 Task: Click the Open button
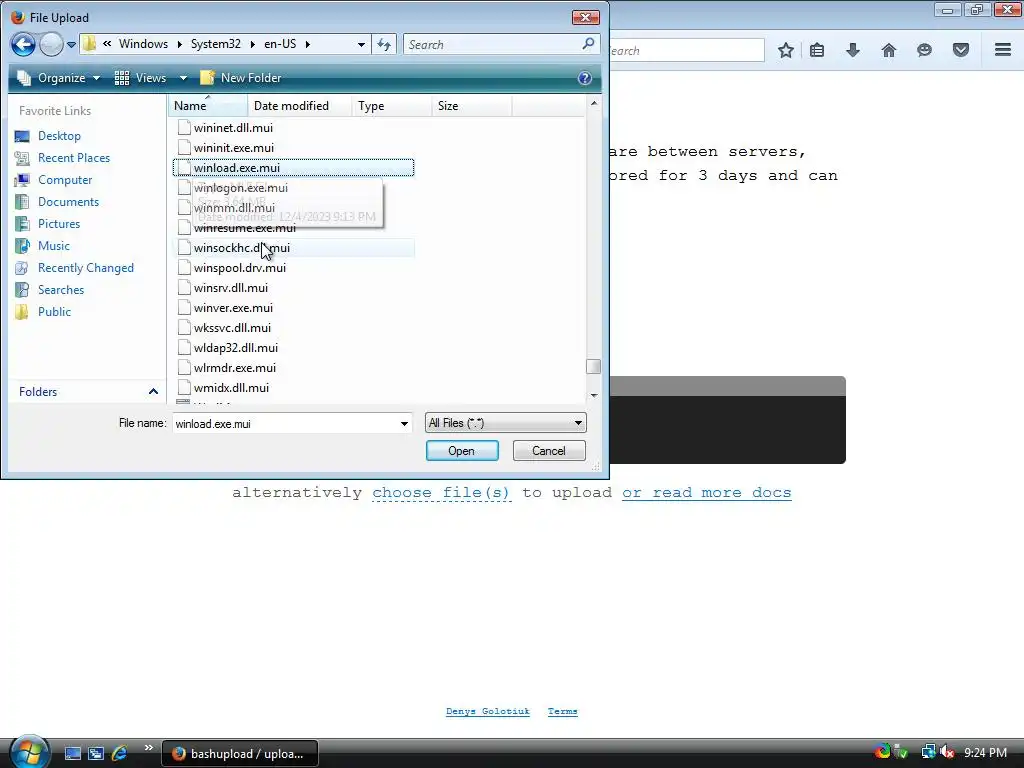(x=462, y=451)
